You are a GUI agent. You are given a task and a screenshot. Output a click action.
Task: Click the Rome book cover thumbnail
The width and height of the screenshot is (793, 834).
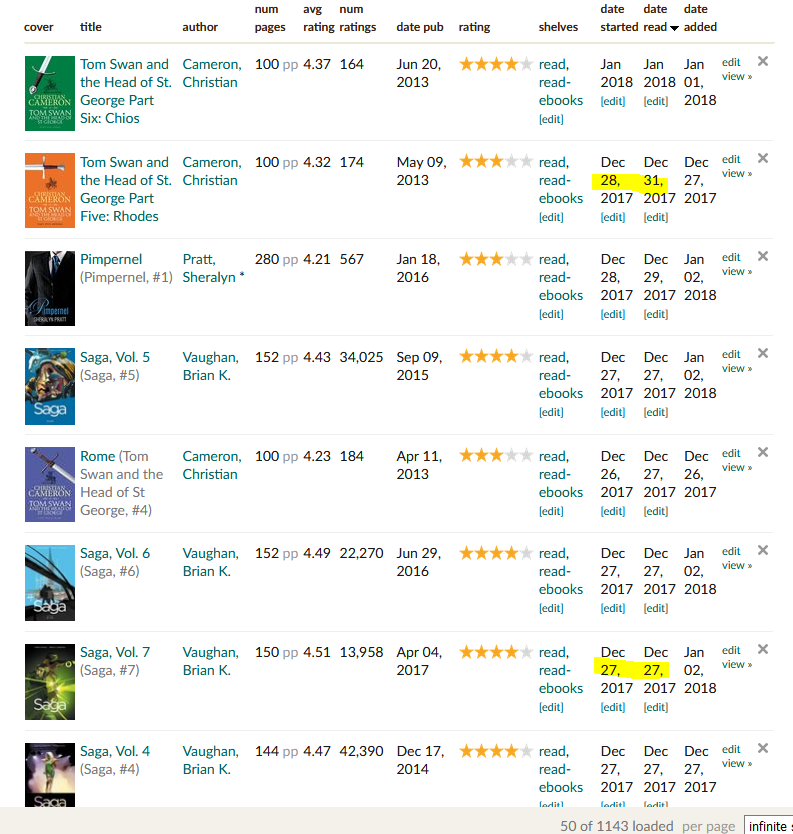(x=50, y=485)
